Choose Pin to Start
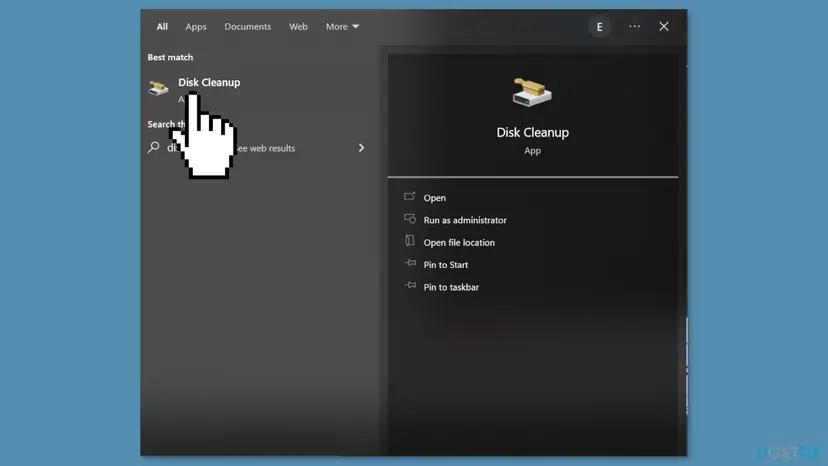The width and height of the screenshot is (828, 466). point(446,265)
